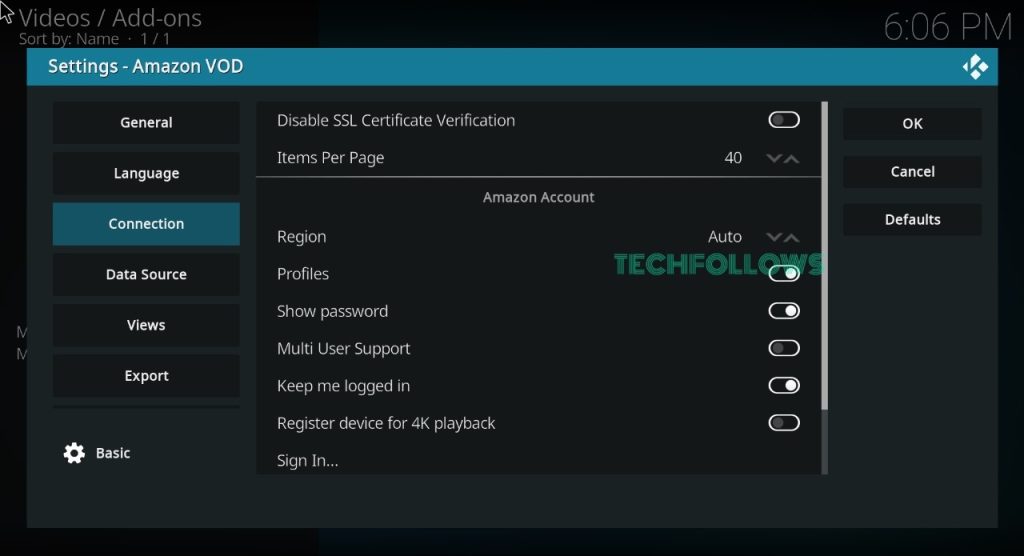
Task: Confirm settings with the OK button
Action: pos(912,123)
